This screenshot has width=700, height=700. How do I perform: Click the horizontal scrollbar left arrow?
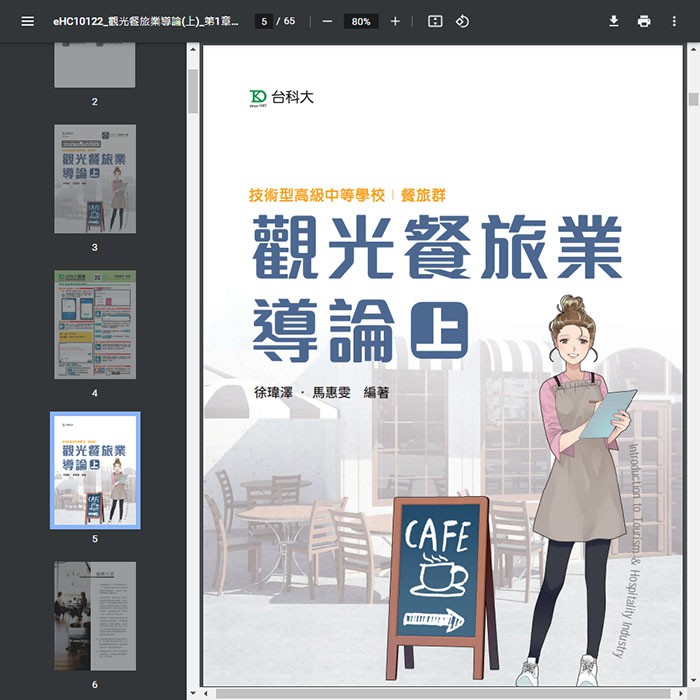207,693
